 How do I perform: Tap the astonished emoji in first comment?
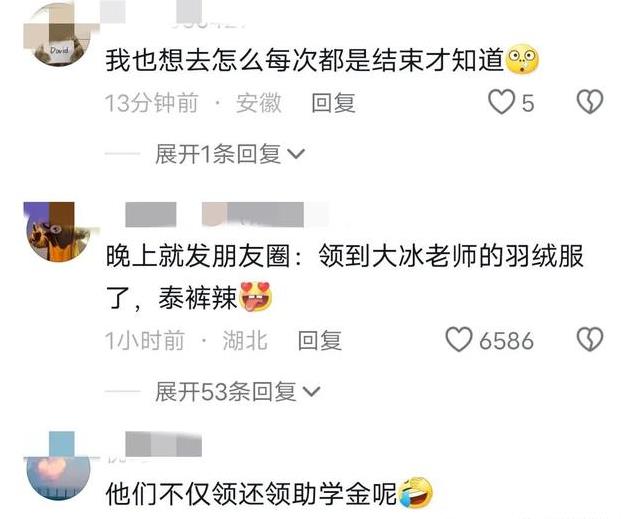click(x=522, y=59)
